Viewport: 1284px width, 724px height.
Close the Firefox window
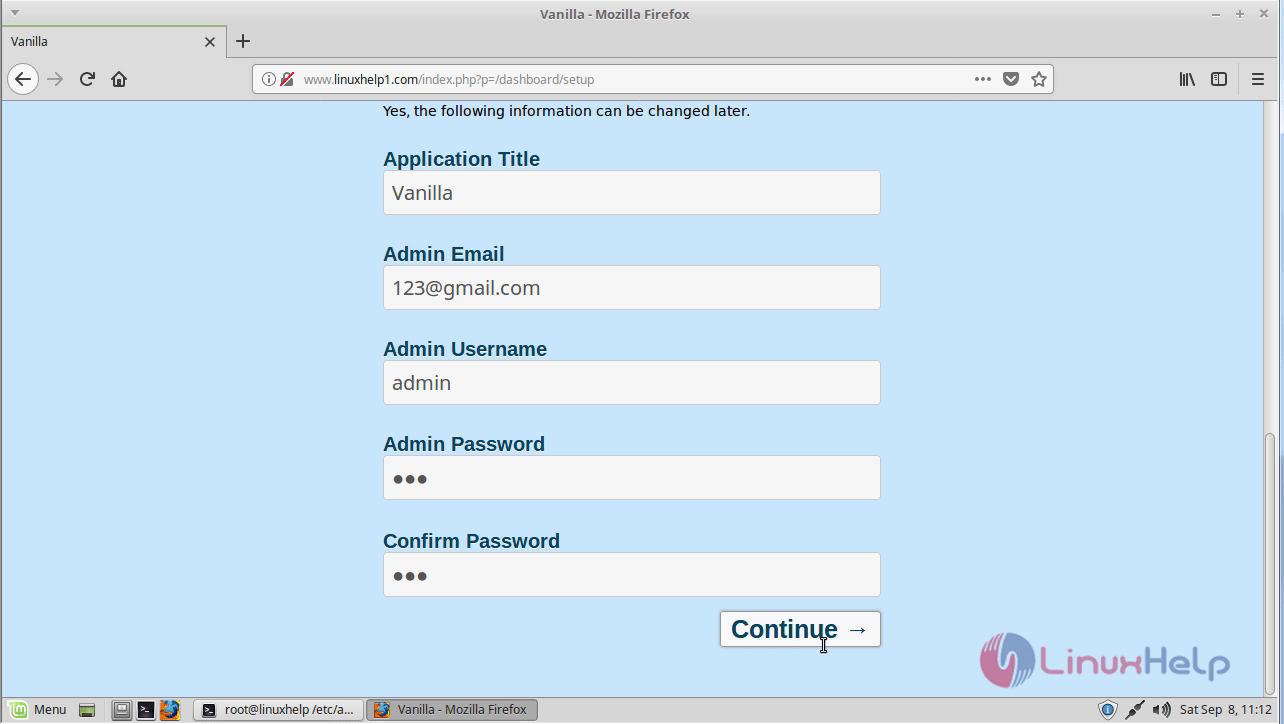(1264, 14)
